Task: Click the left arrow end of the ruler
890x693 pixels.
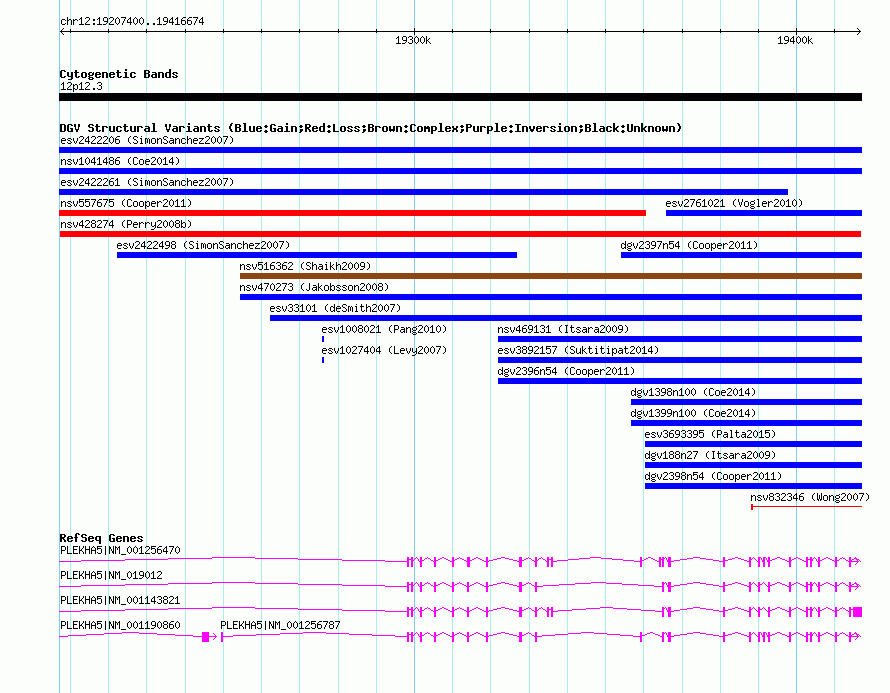Action: pos(62,31)
